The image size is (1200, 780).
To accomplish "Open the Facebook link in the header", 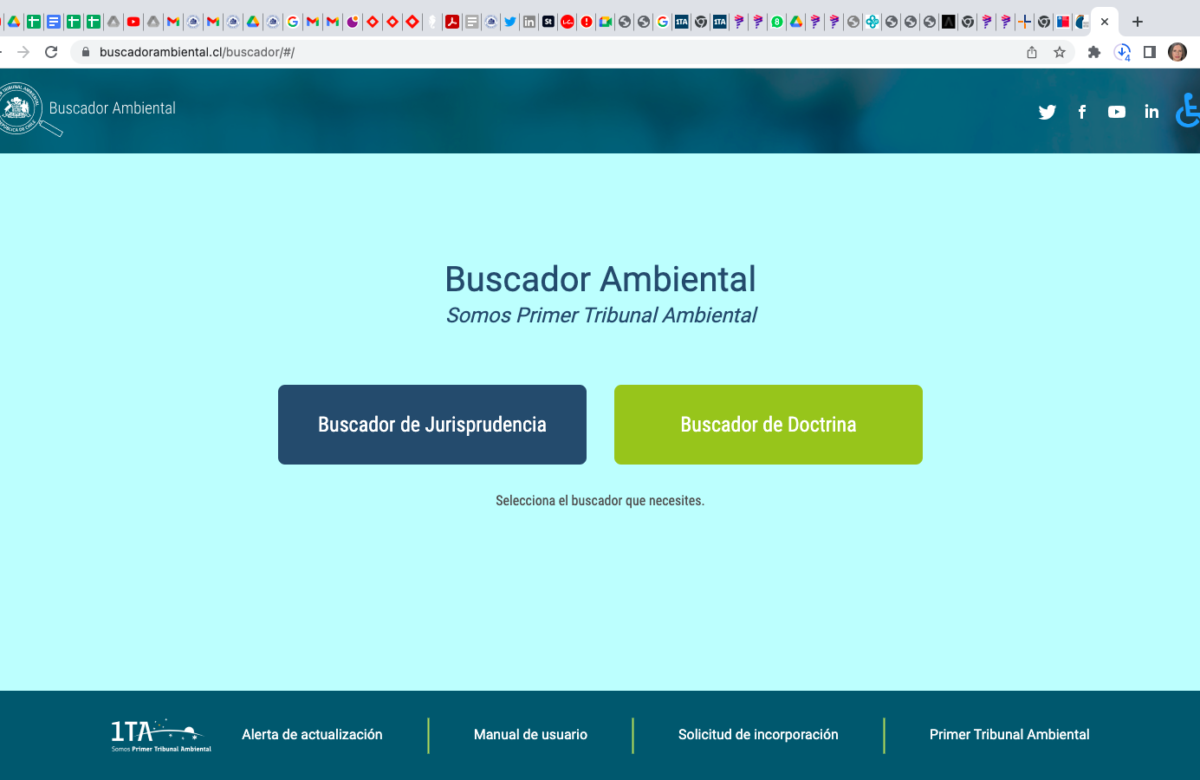I will click(x=1082, y=112).
